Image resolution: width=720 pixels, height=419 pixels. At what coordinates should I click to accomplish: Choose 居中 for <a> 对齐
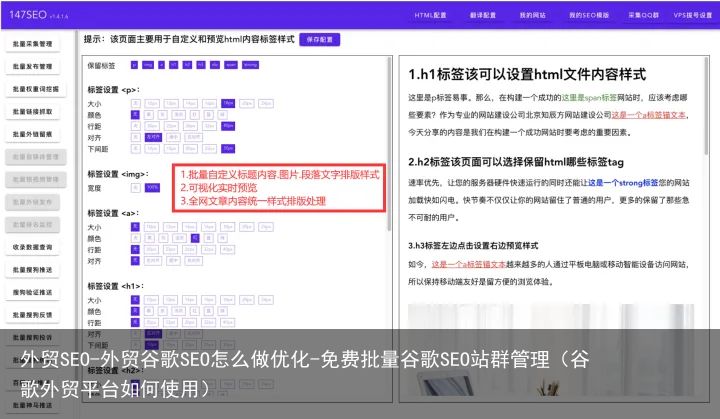(x=173, y=260)
